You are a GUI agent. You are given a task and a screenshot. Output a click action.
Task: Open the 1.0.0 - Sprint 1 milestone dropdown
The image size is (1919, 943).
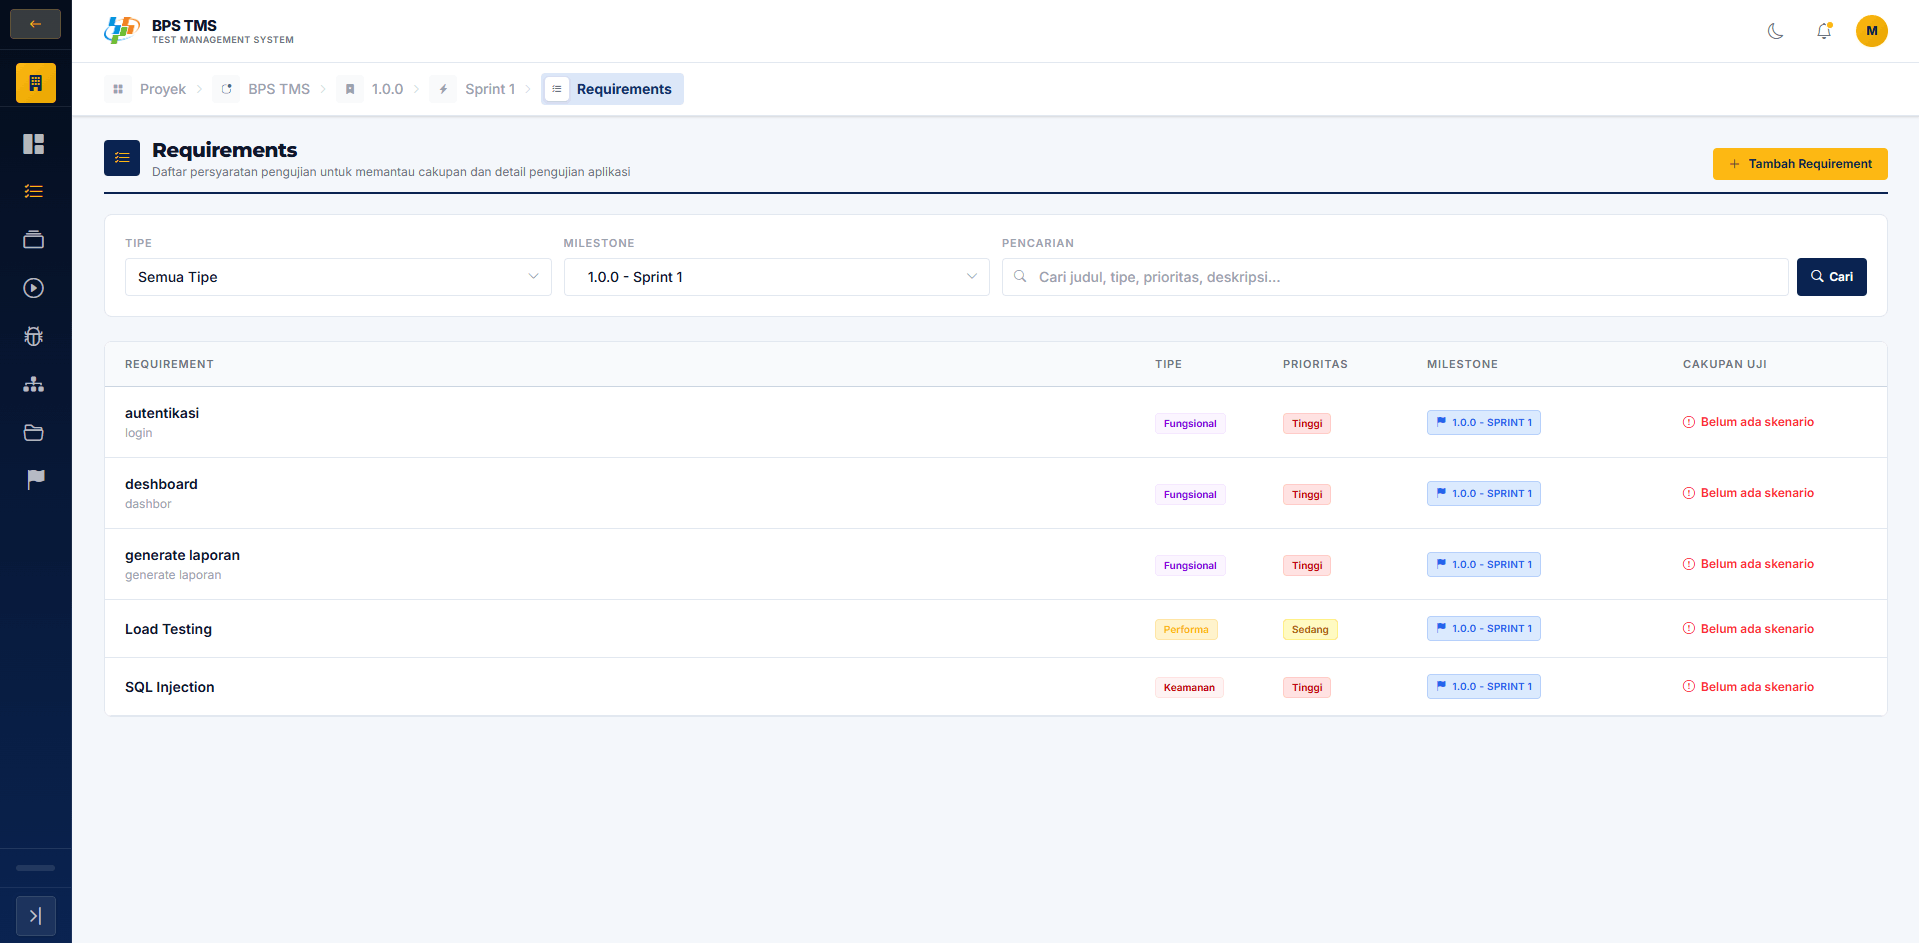777,277
